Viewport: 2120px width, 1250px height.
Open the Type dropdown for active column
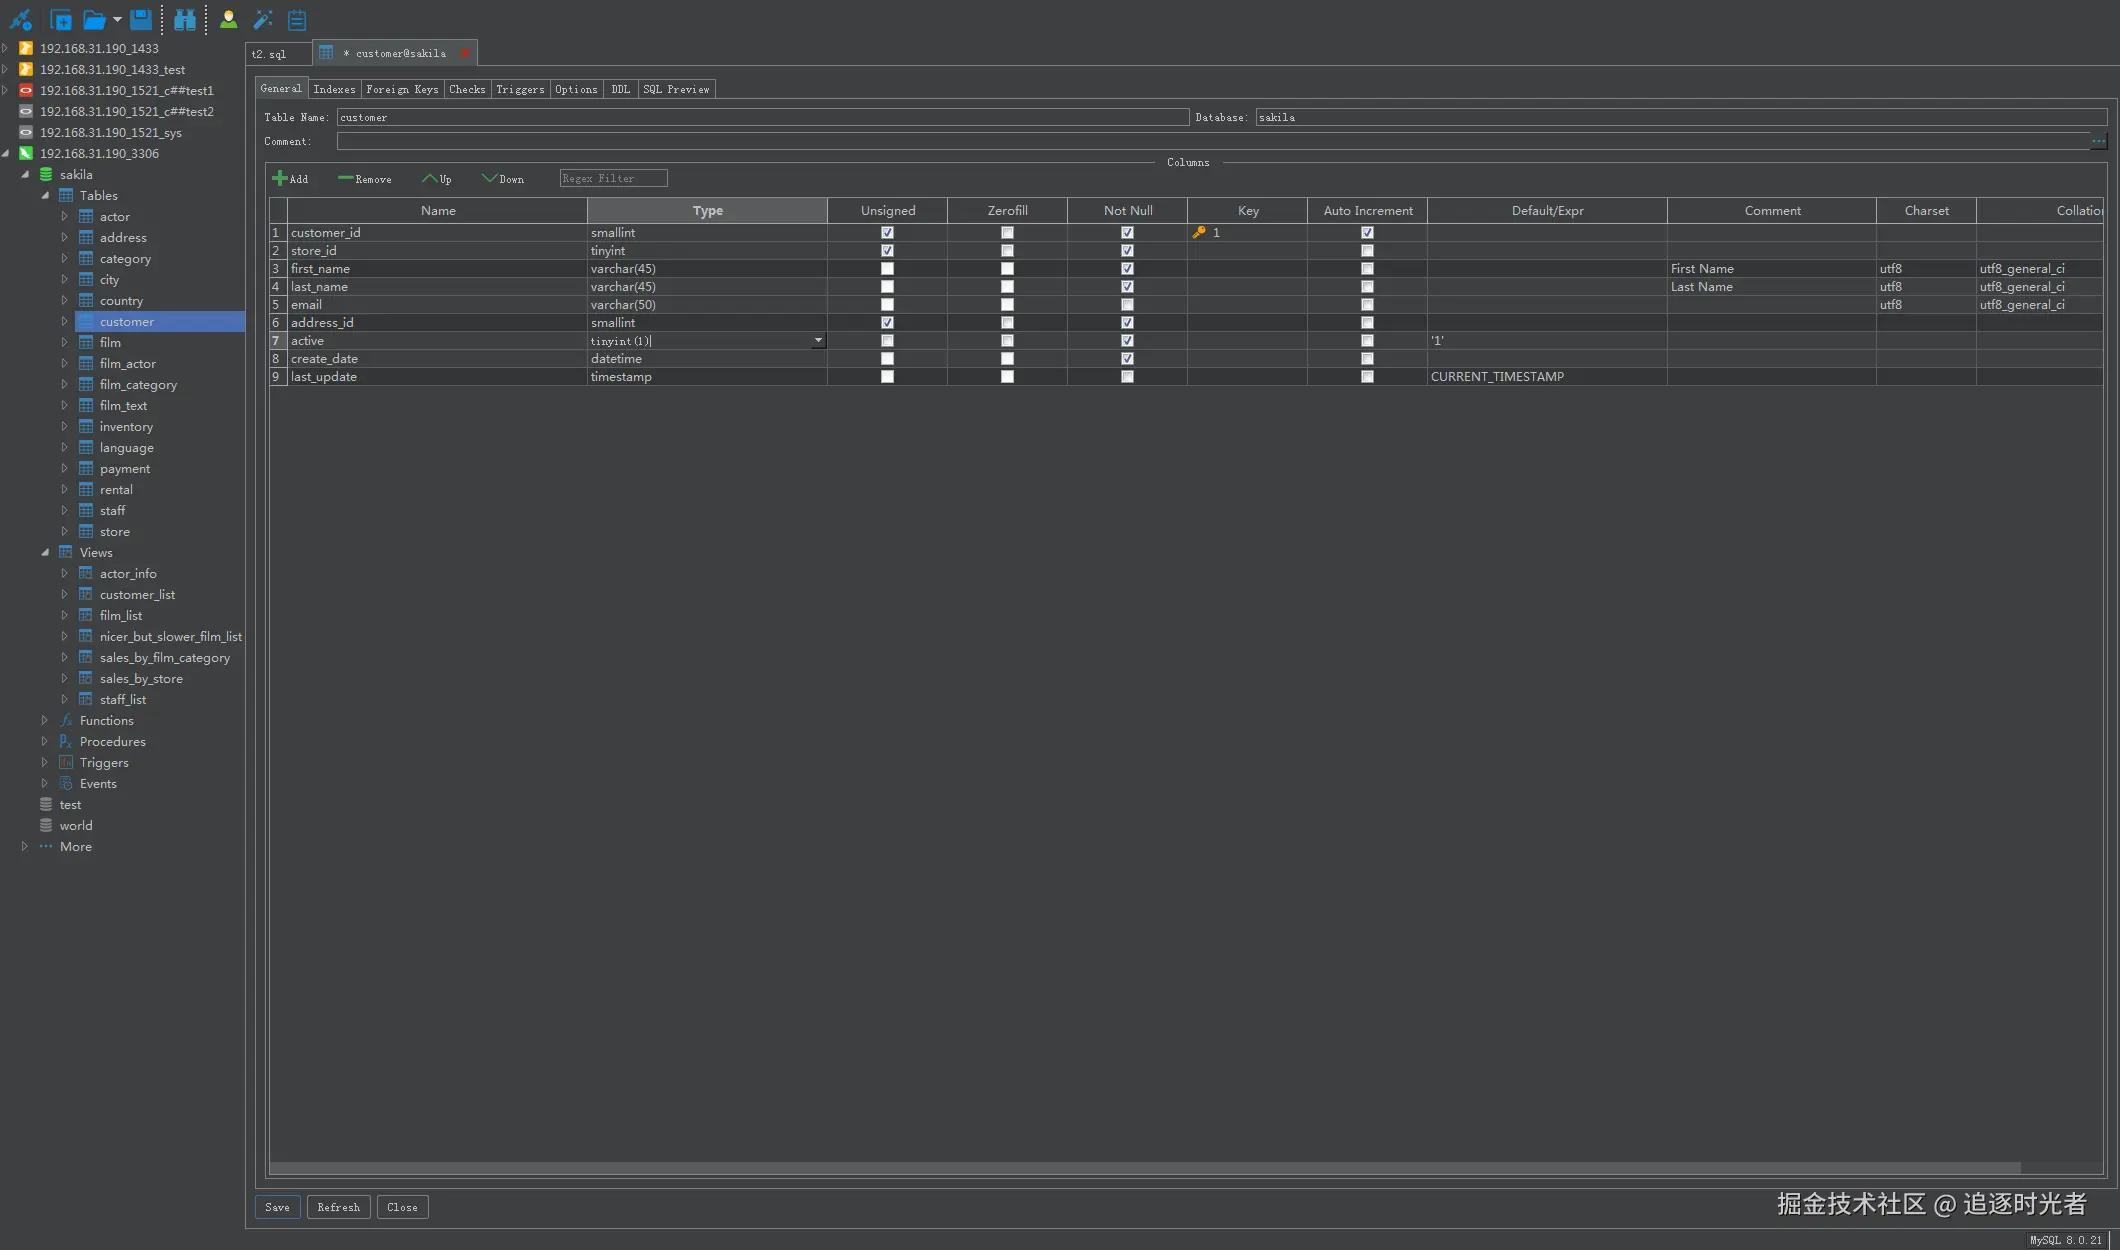click(x=818, y=341)
